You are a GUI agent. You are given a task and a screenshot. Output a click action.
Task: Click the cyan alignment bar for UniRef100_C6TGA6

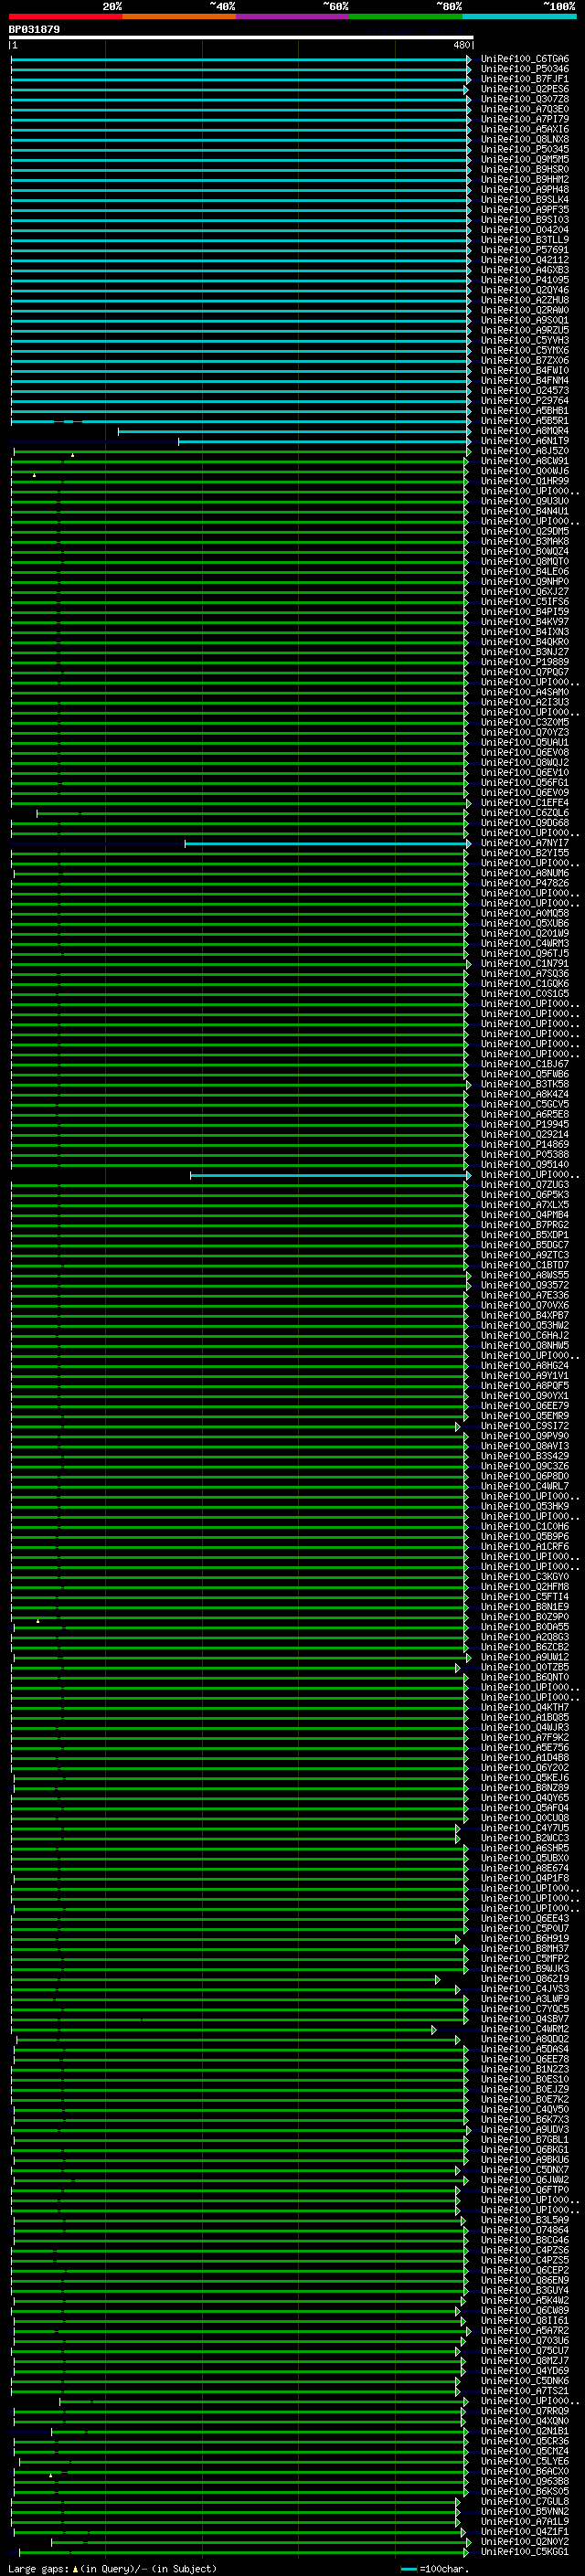241,60
